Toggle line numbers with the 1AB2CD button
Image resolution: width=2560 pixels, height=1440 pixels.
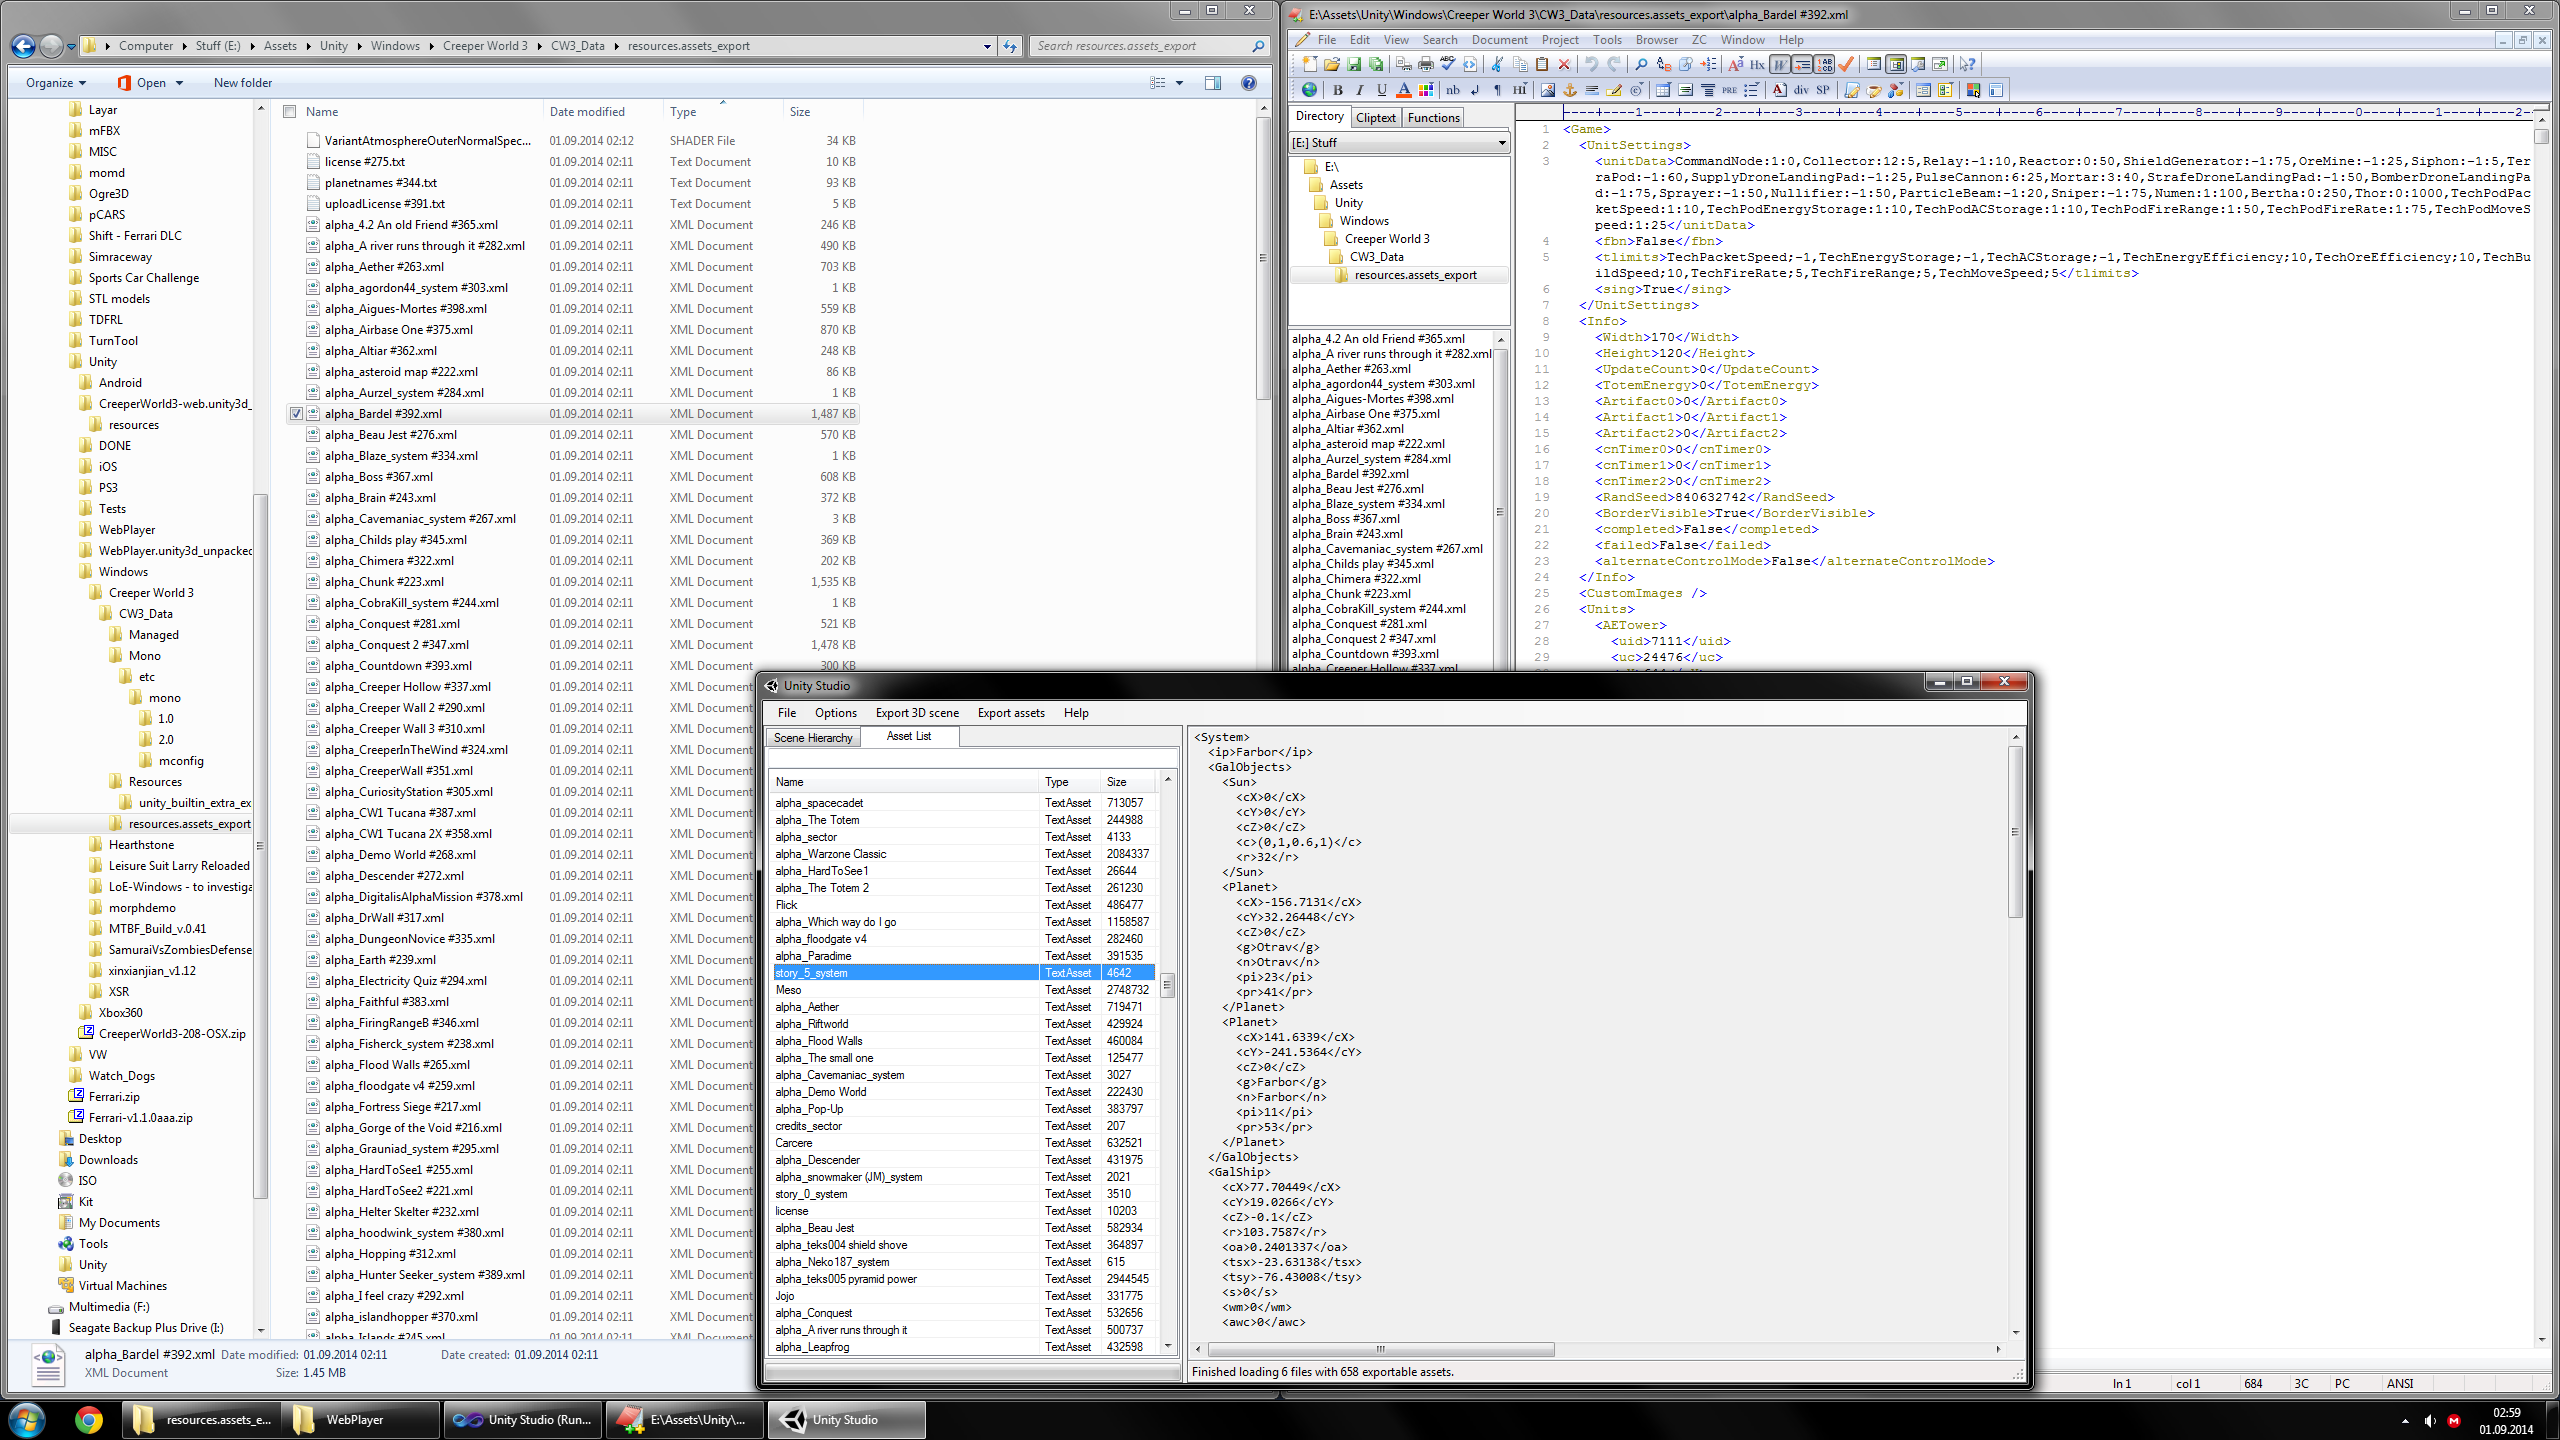pyautogui.click(x=1825, y=64)
